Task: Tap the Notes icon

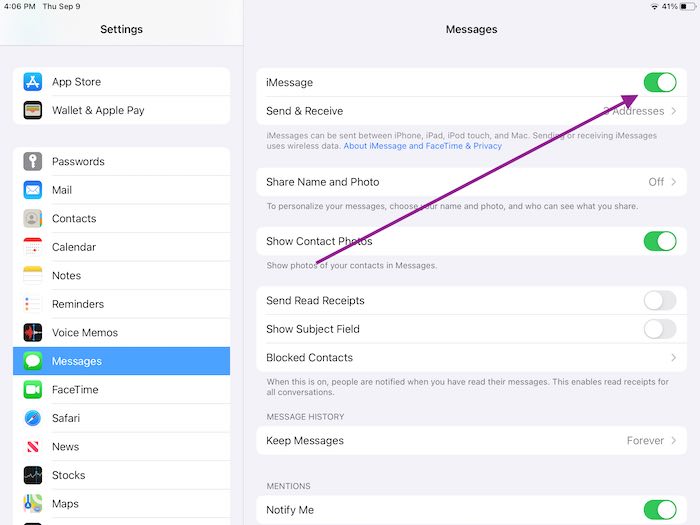Action: tap(33, 275)
